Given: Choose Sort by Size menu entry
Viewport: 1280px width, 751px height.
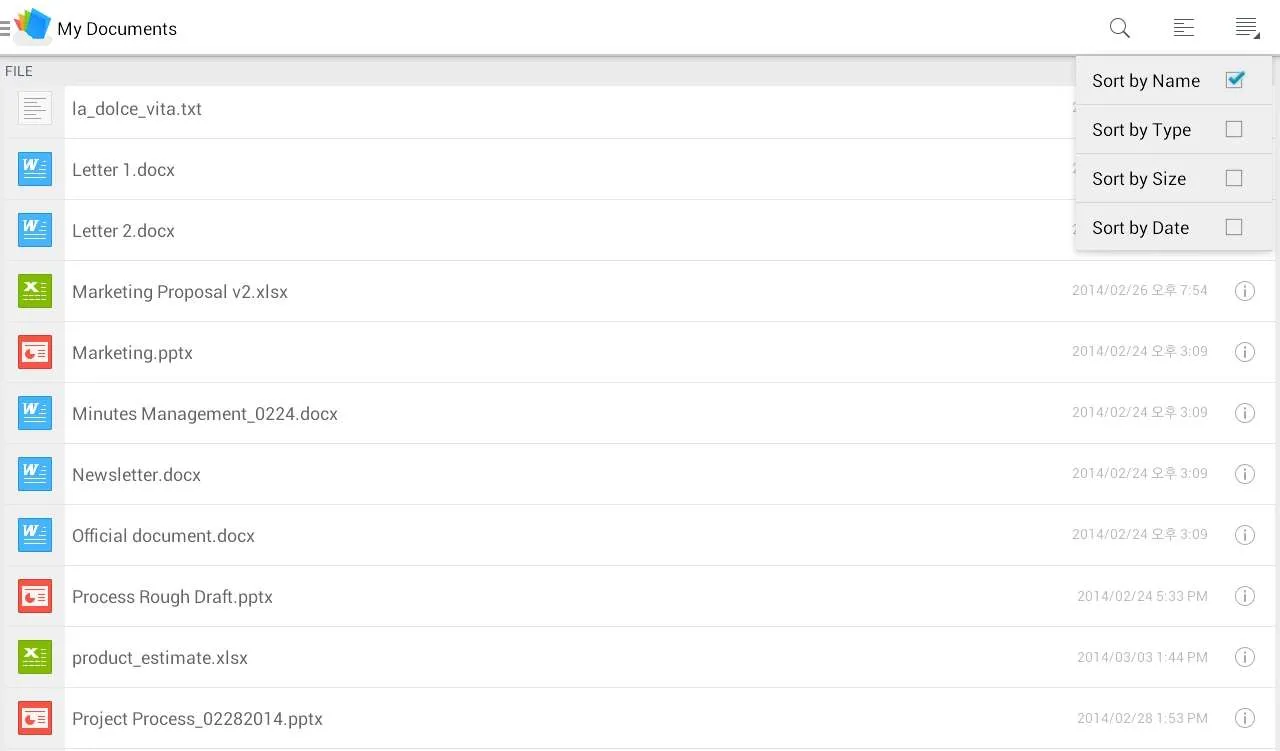Looking at the screenshot, I should 1174,179.
